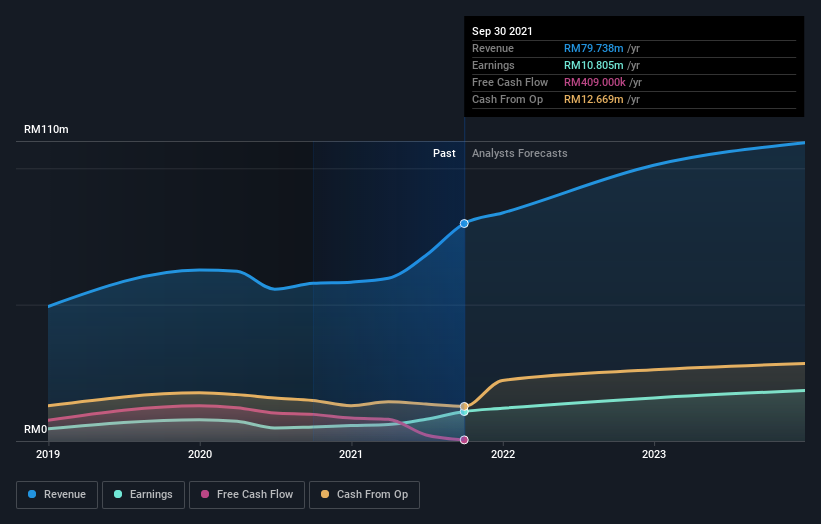Viewport: 821px width, 524px height.
Task: Click the Earnings row label in tooltip
Action: (x=493, y=65)
